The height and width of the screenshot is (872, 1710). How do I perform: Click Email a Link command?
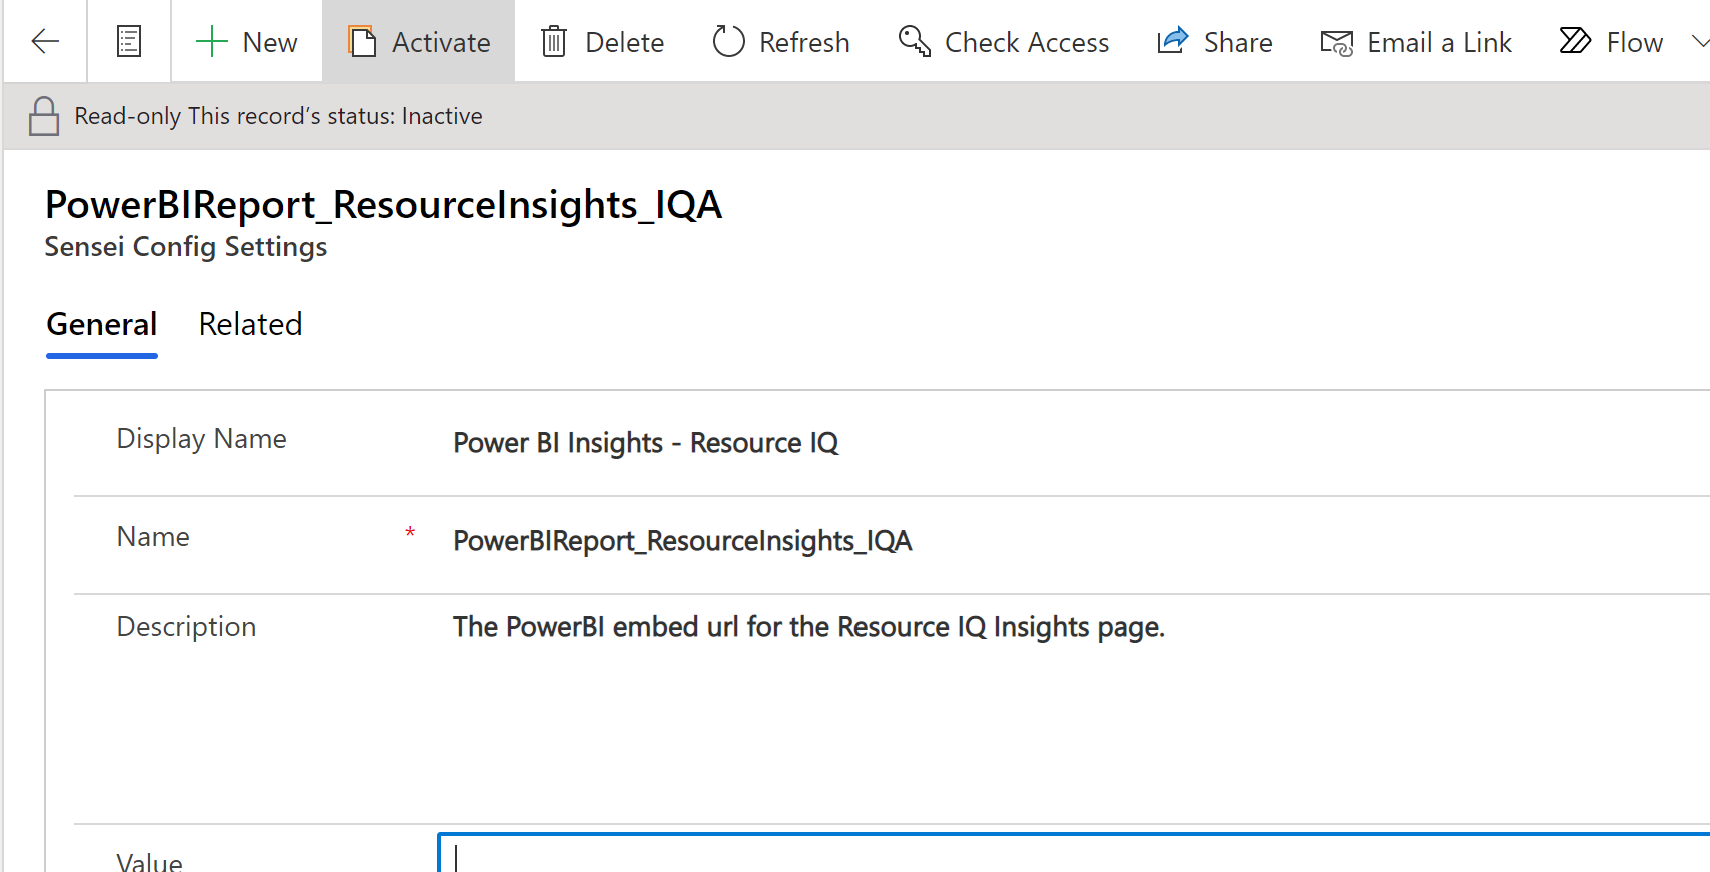(x=1416, y=42)
